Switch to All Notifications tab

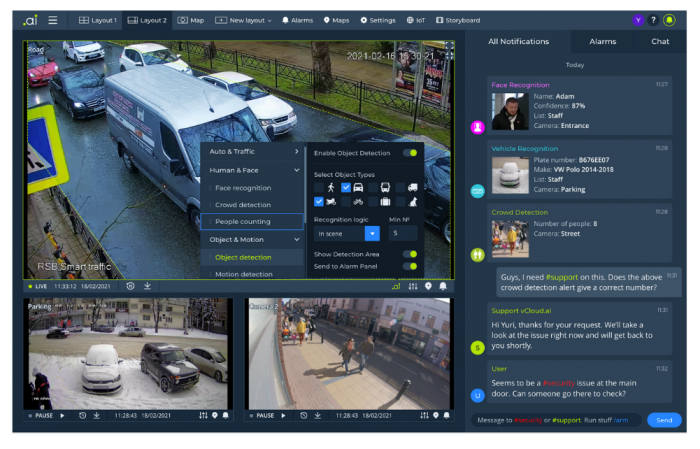point(518,42)
